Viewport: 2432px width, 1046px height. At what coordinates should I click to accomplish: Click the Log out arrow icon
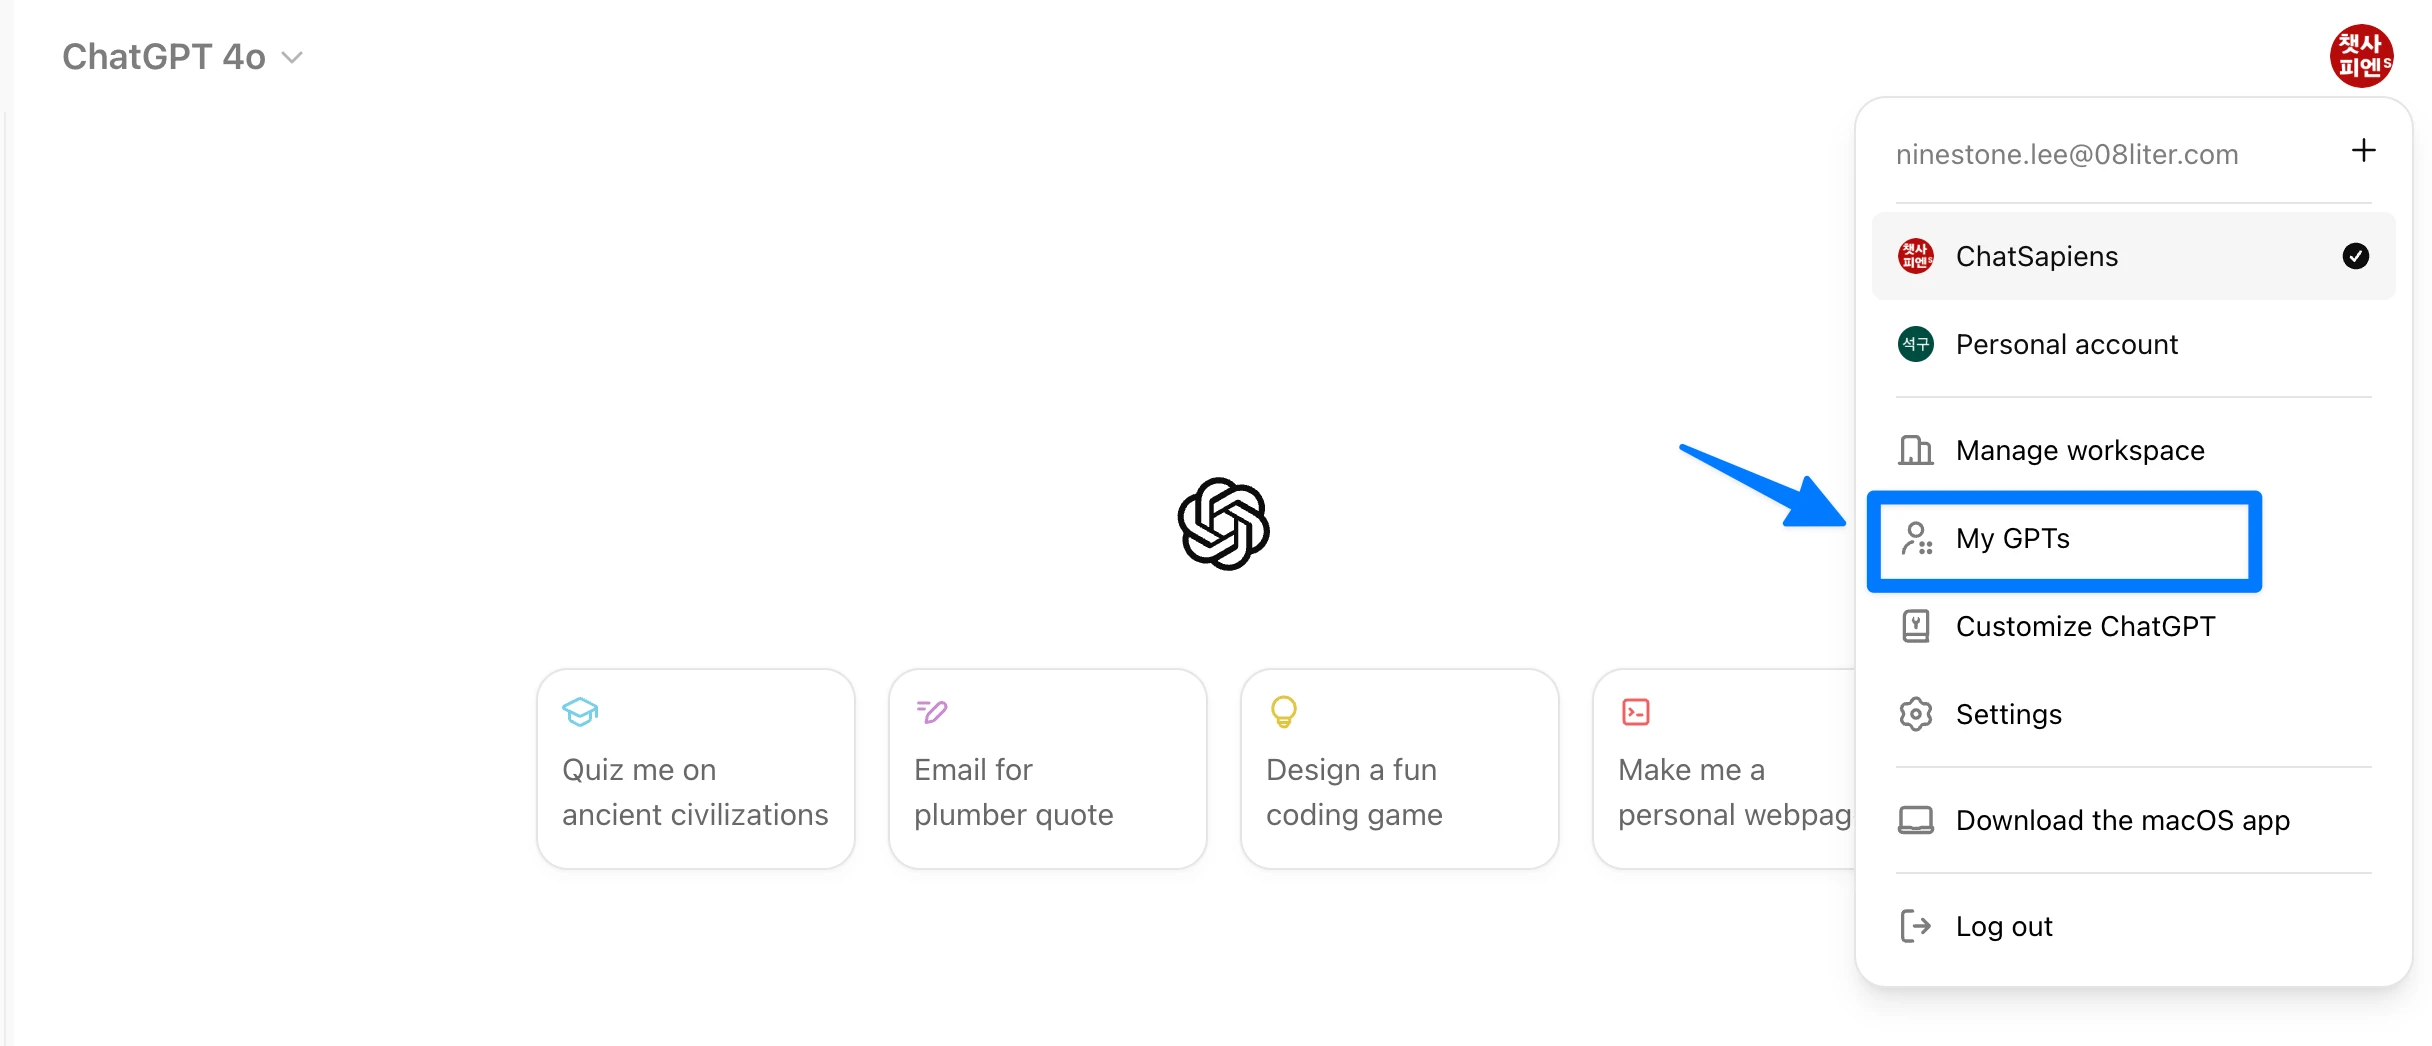click(1915, 926)
